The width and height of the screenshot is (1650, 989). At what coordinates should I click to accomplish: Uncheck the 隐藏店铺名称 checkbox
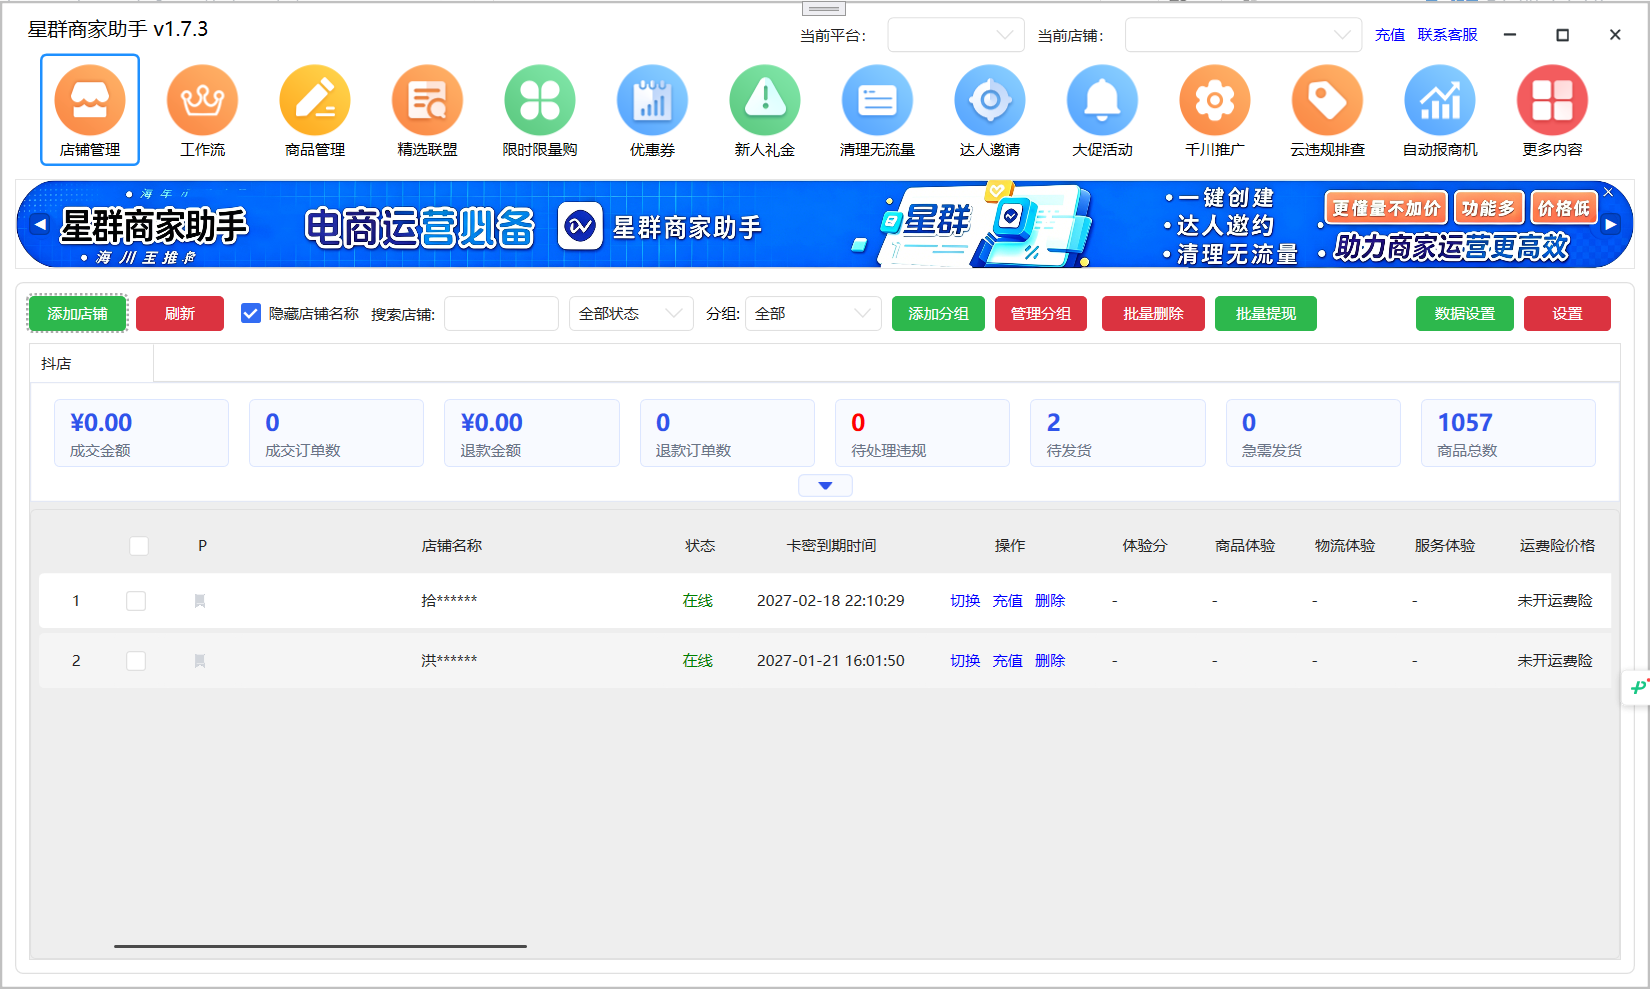(x=251, y=314)
